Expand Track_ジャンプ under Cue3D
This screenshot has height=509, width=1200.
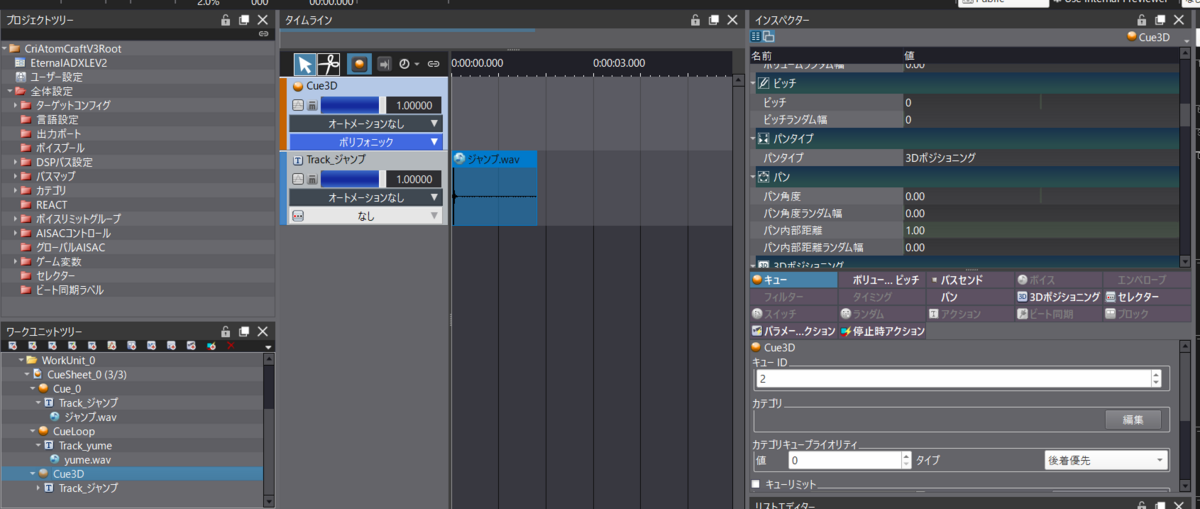coord(40,488)
